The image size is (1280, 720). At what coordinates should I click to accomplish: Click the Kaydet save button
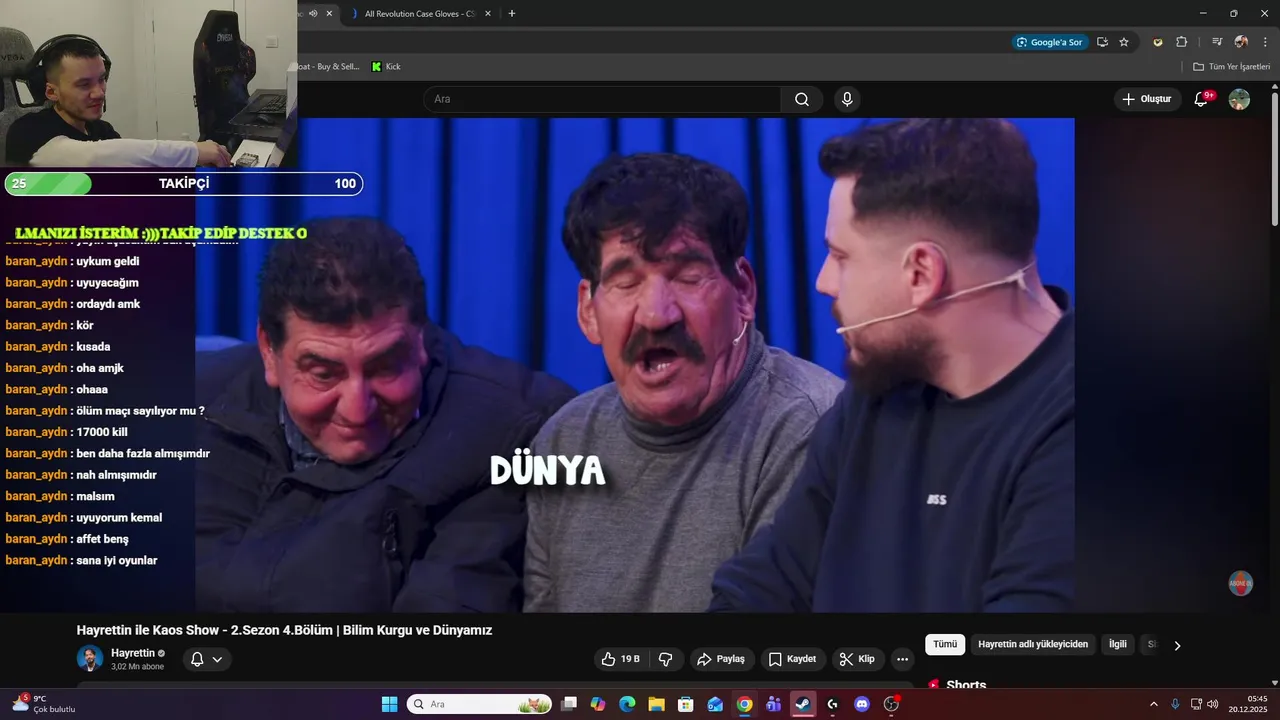click(792, 659)
